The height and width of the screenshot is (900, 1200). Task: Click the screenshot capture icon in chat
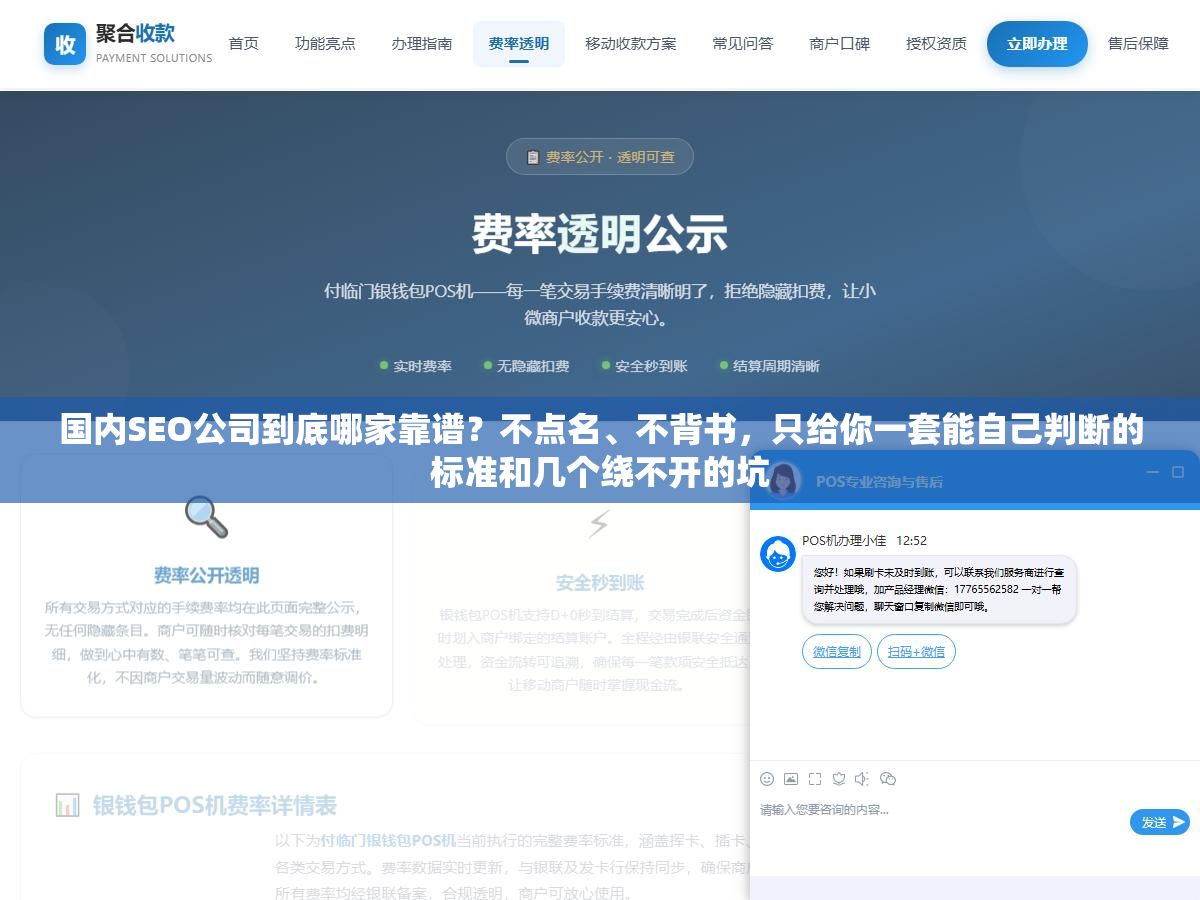point(815,779)
